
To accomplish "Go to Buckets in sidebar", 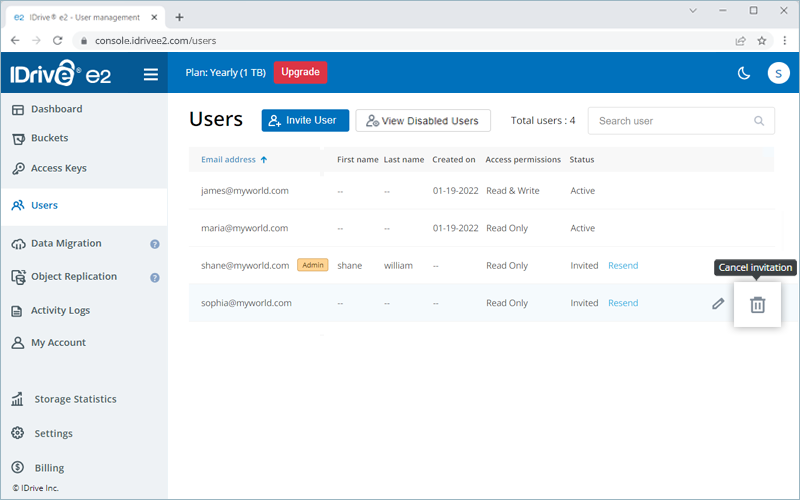I will [49, 138].
